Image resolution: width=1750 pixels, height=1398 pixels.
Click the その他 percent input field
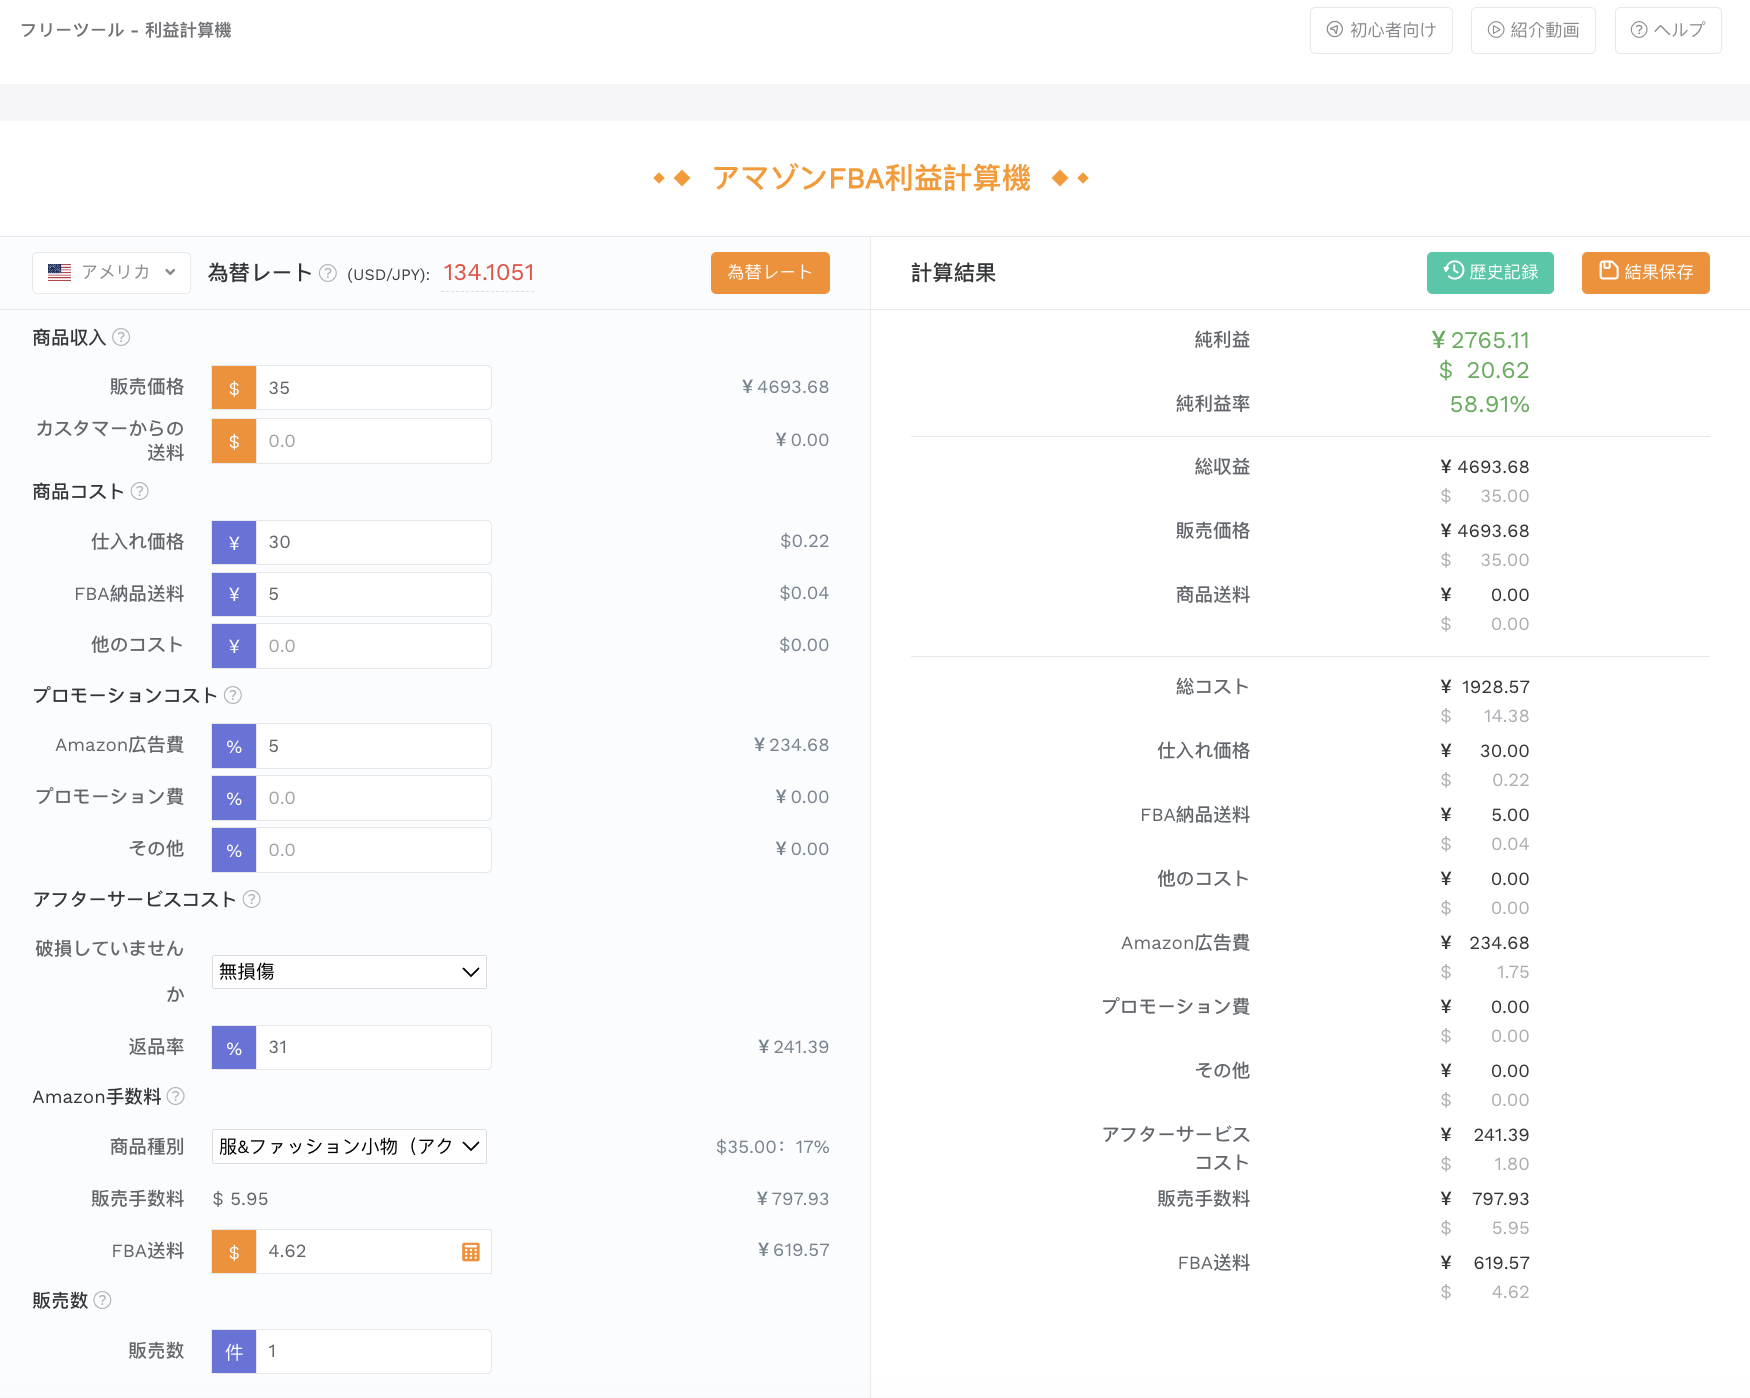tap(373, 850)
